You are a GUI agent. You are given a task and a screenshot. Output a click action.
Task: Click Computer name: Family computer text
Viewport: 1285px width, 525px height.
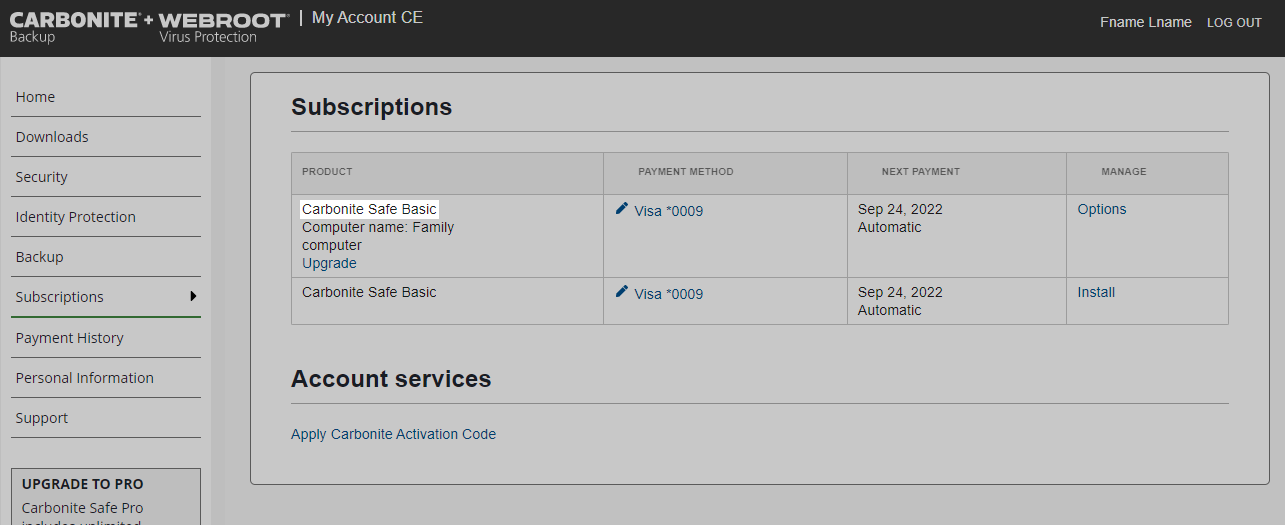tap(378, 236)
